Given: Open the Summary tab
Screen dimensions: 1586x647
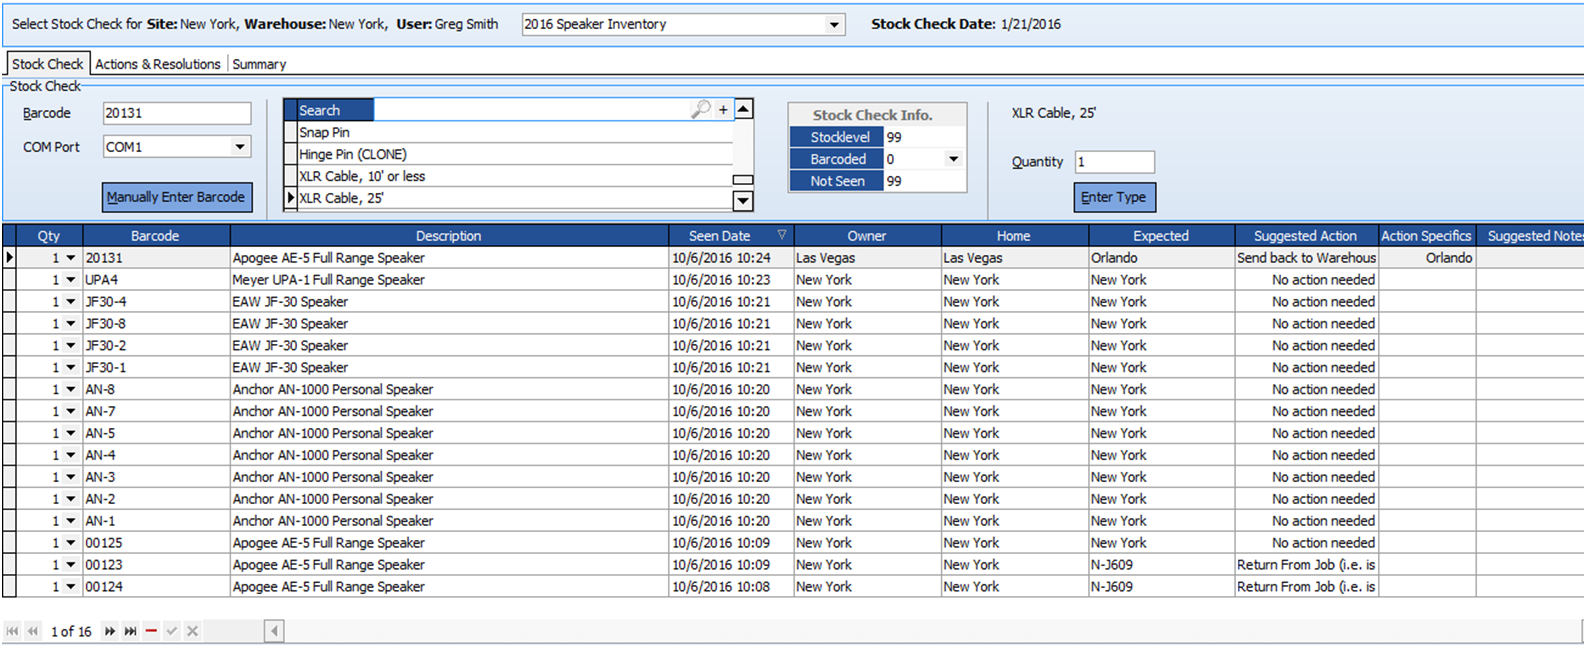Looking at the screenshot, I should click(x=259, y=64).
